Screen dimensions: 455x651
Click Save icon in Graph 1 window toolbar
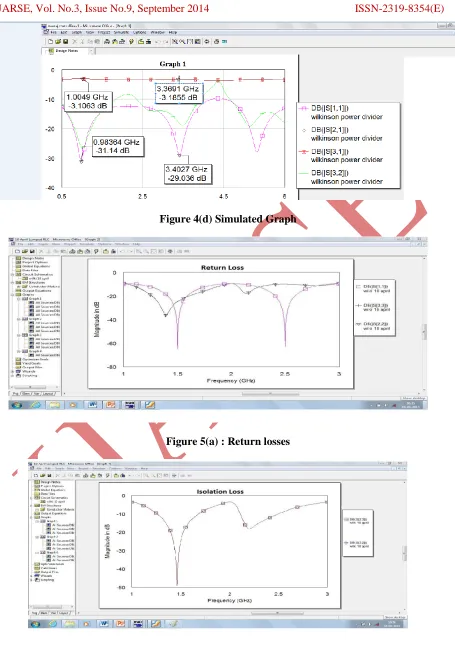tap(65, 42)
